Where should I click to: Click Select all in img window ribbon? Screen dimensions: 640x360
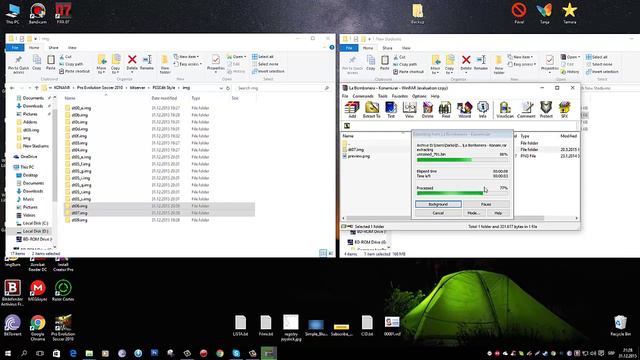[x=263, y=57]
